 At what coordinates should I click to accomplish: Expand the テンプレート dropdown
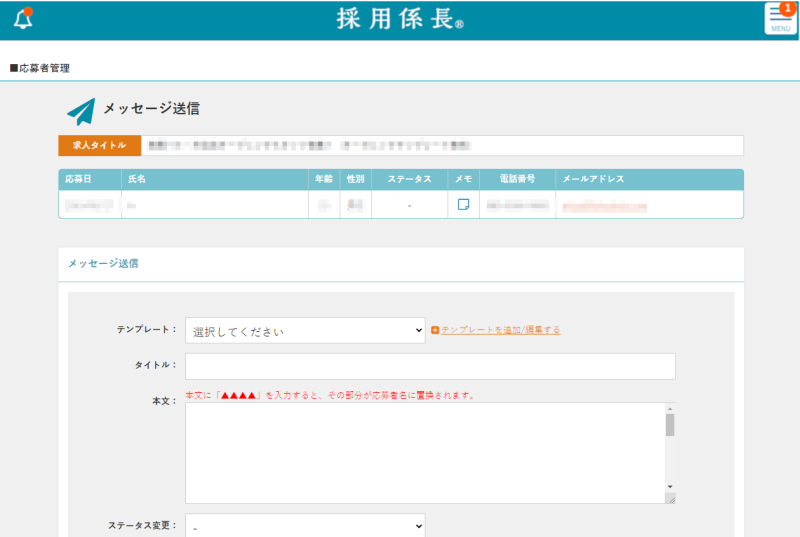[305, 330]
